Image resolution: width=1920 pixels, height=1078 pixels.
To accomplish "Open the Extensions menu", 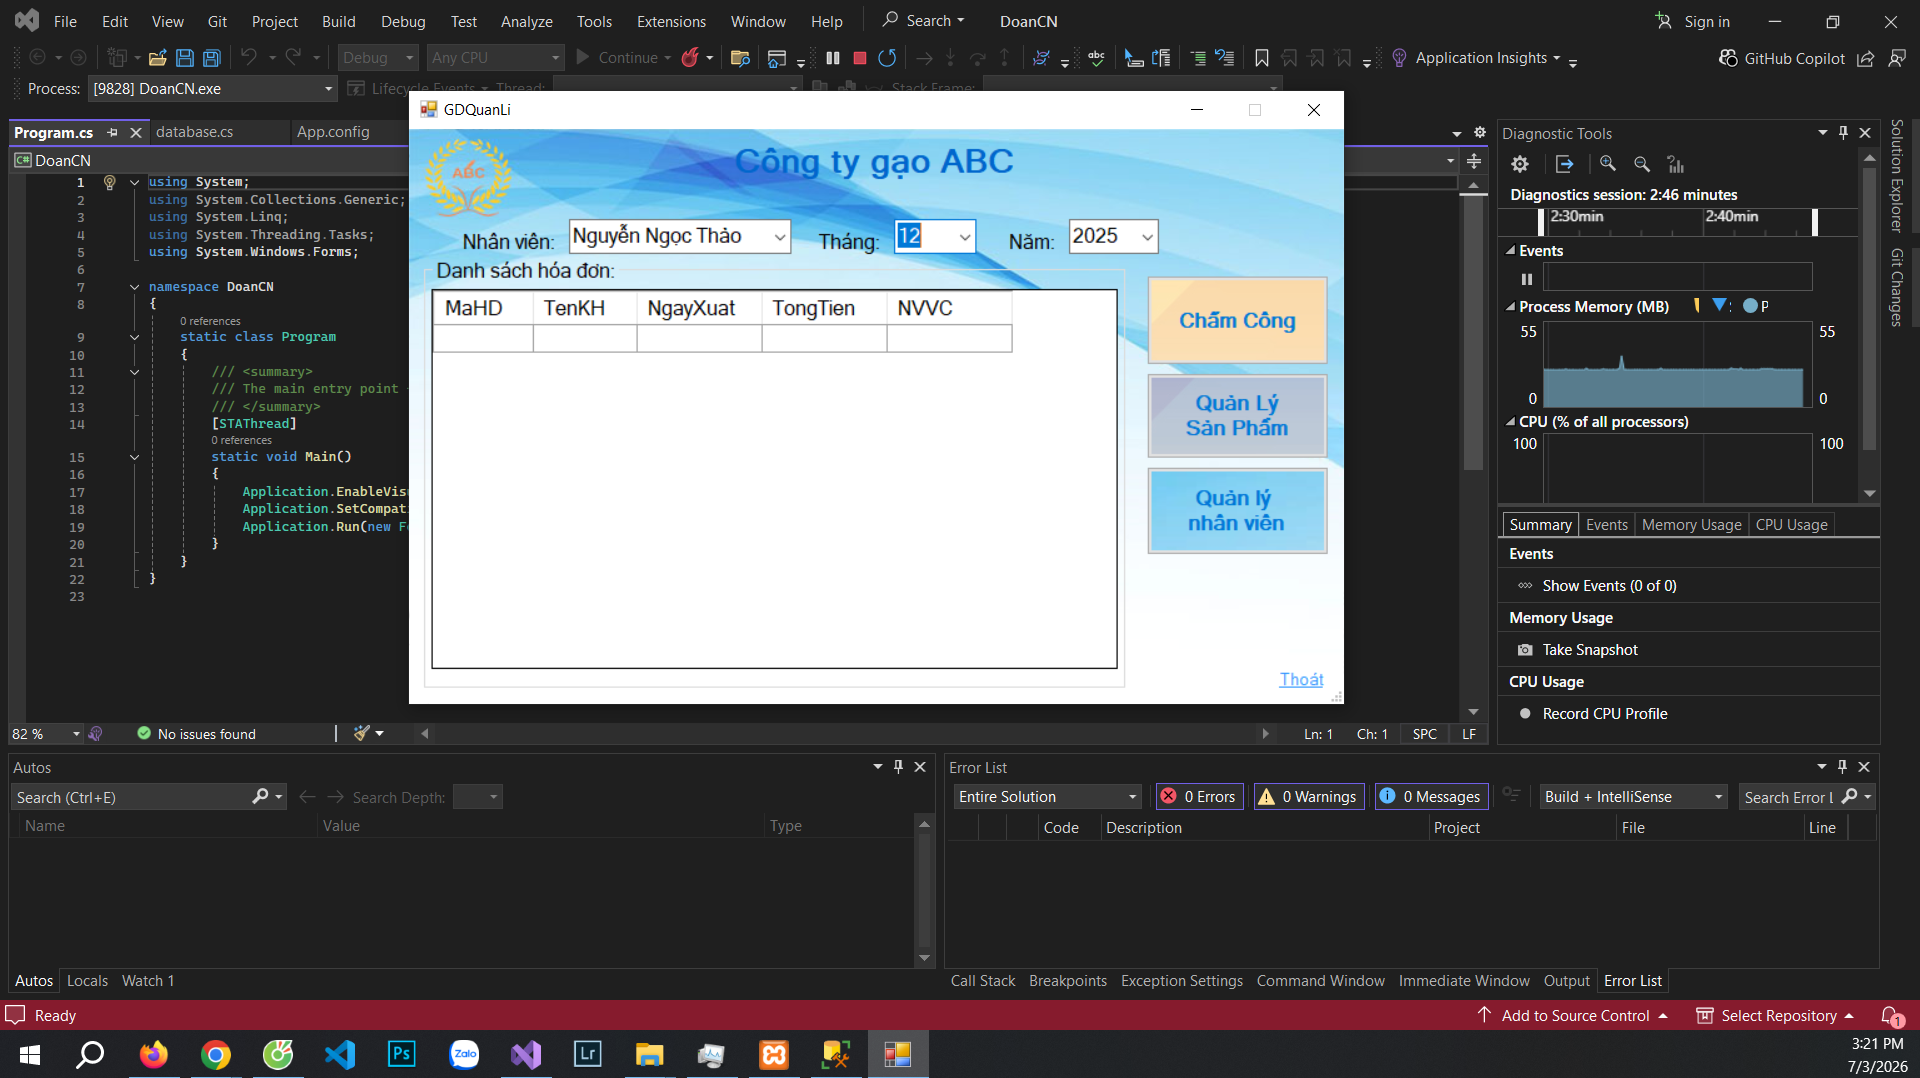I will tap(671, 21).
